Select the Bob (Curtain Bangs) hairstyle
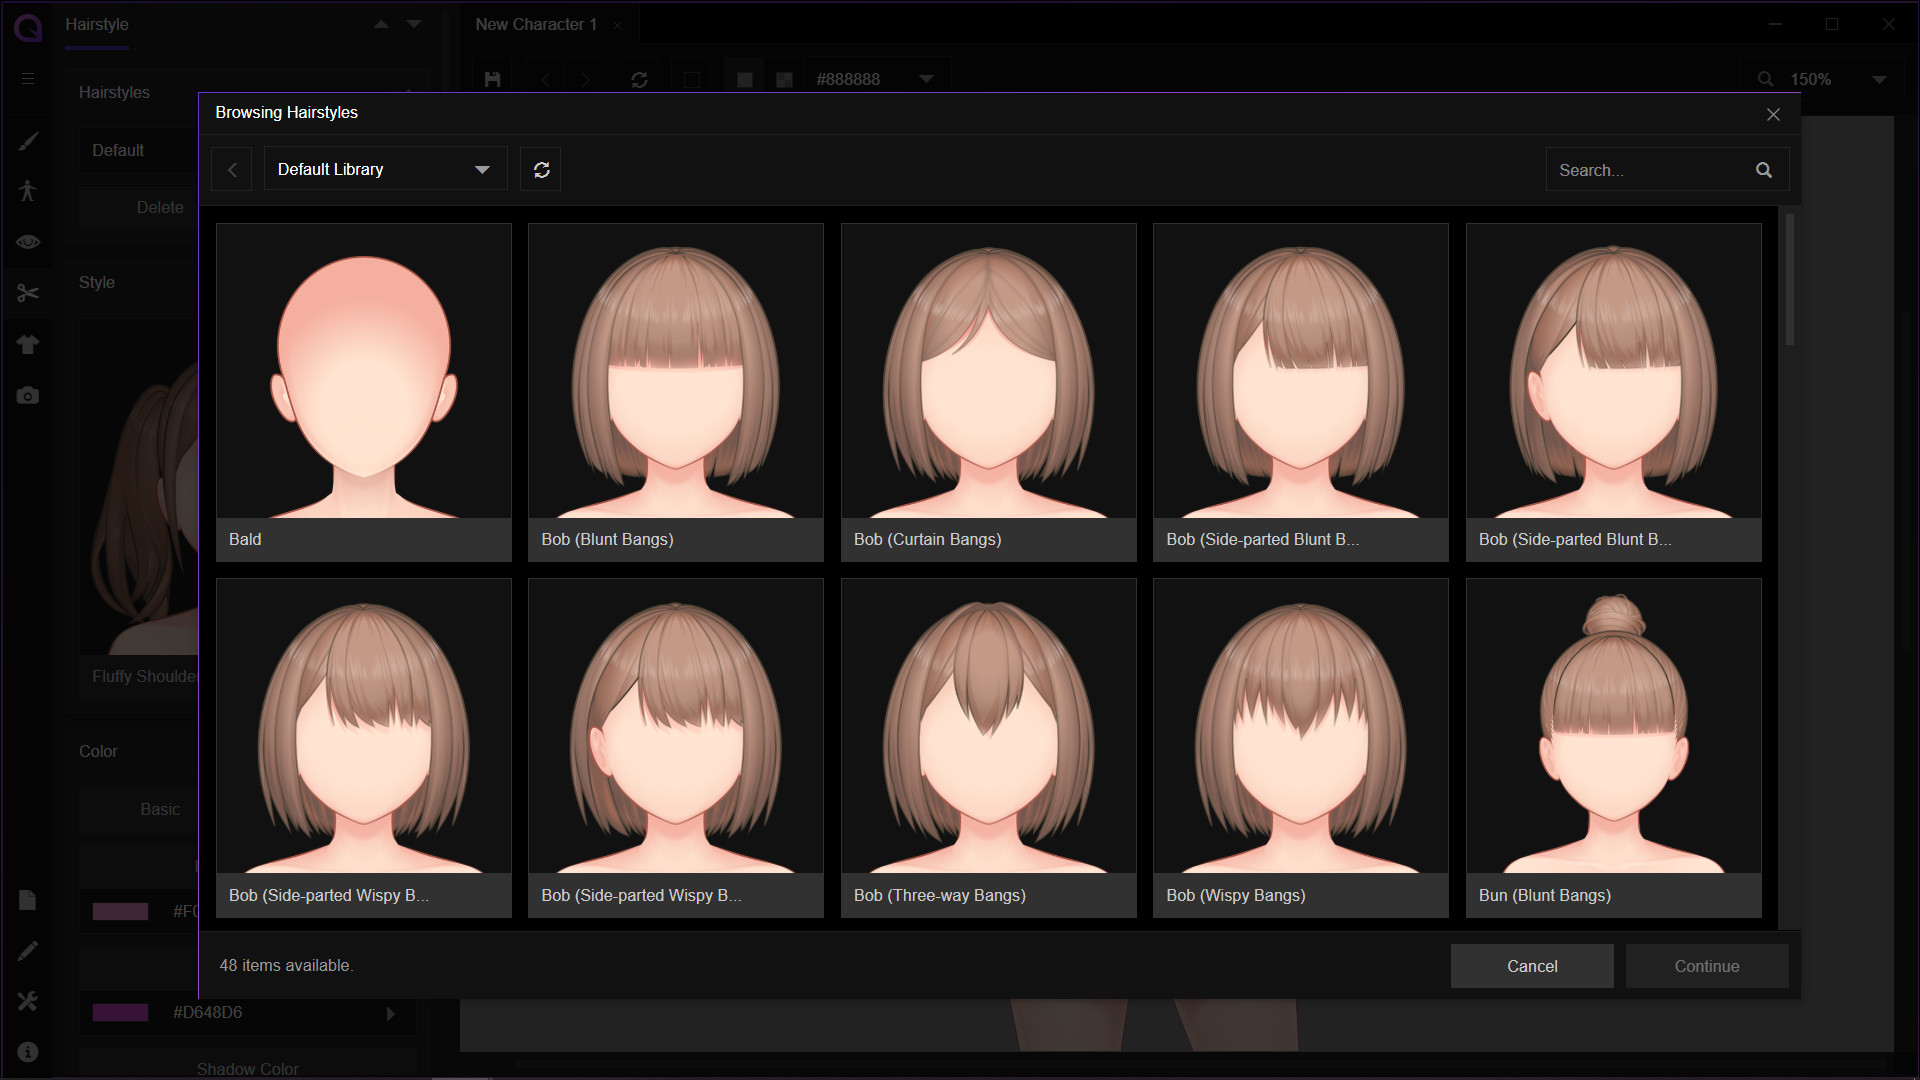The width and height of the screenshot is (1920, 1080). 988,391
